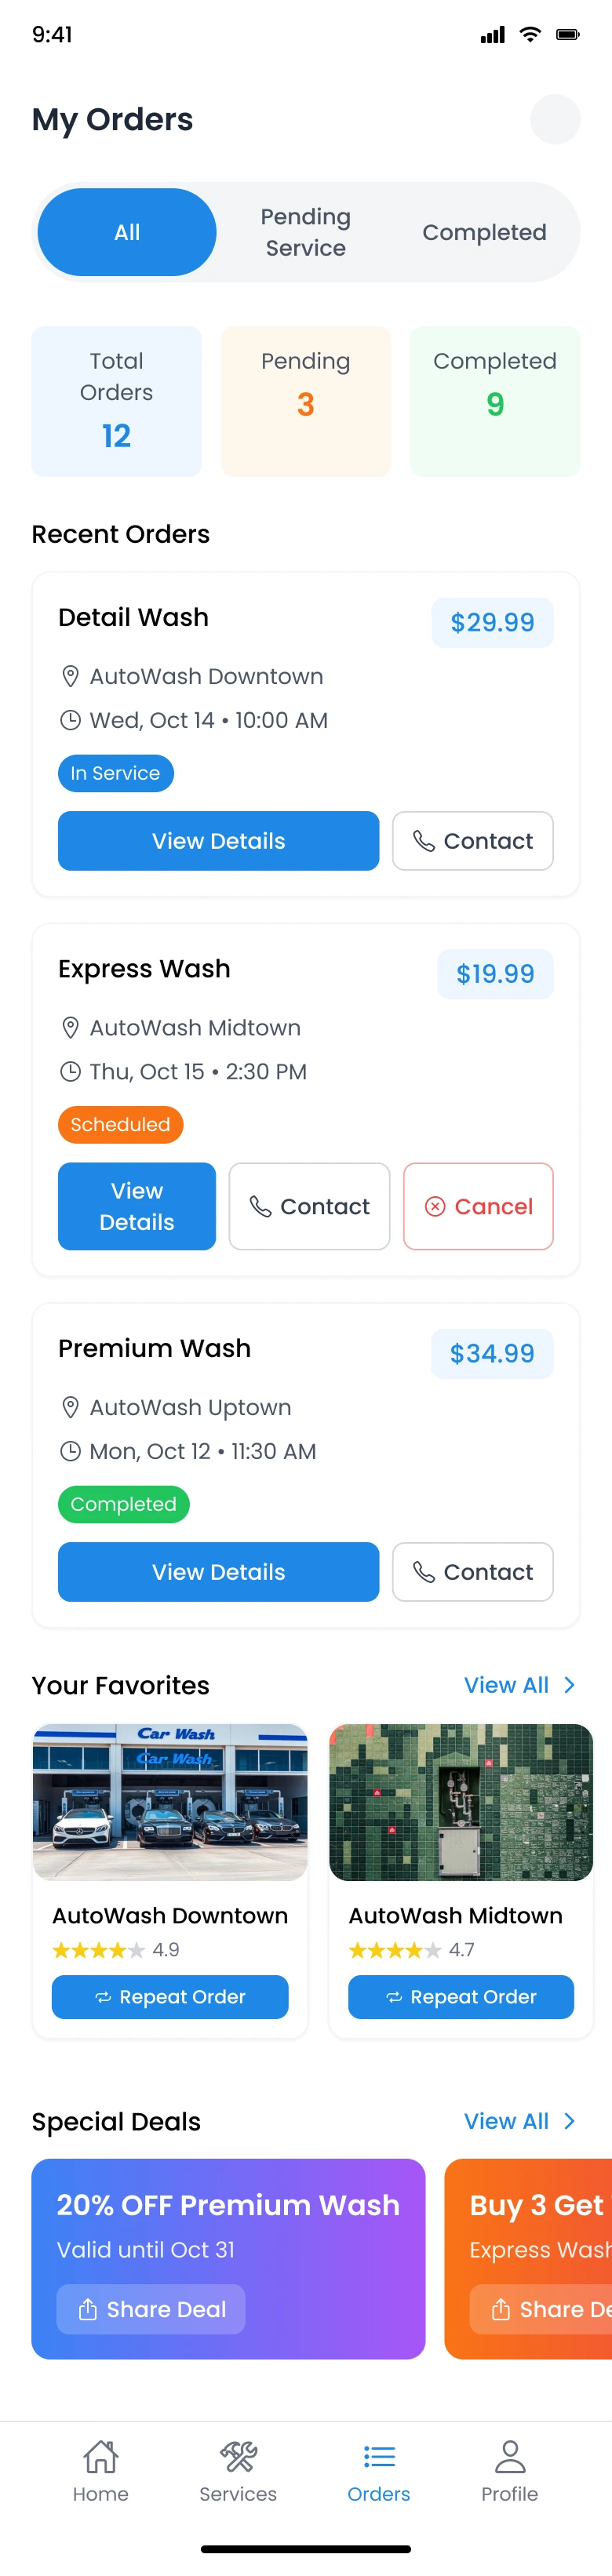Tap the Orders list icon
Viewport: 612px width, 2576px height.
pyautogui.click(x=379, y=2456)
